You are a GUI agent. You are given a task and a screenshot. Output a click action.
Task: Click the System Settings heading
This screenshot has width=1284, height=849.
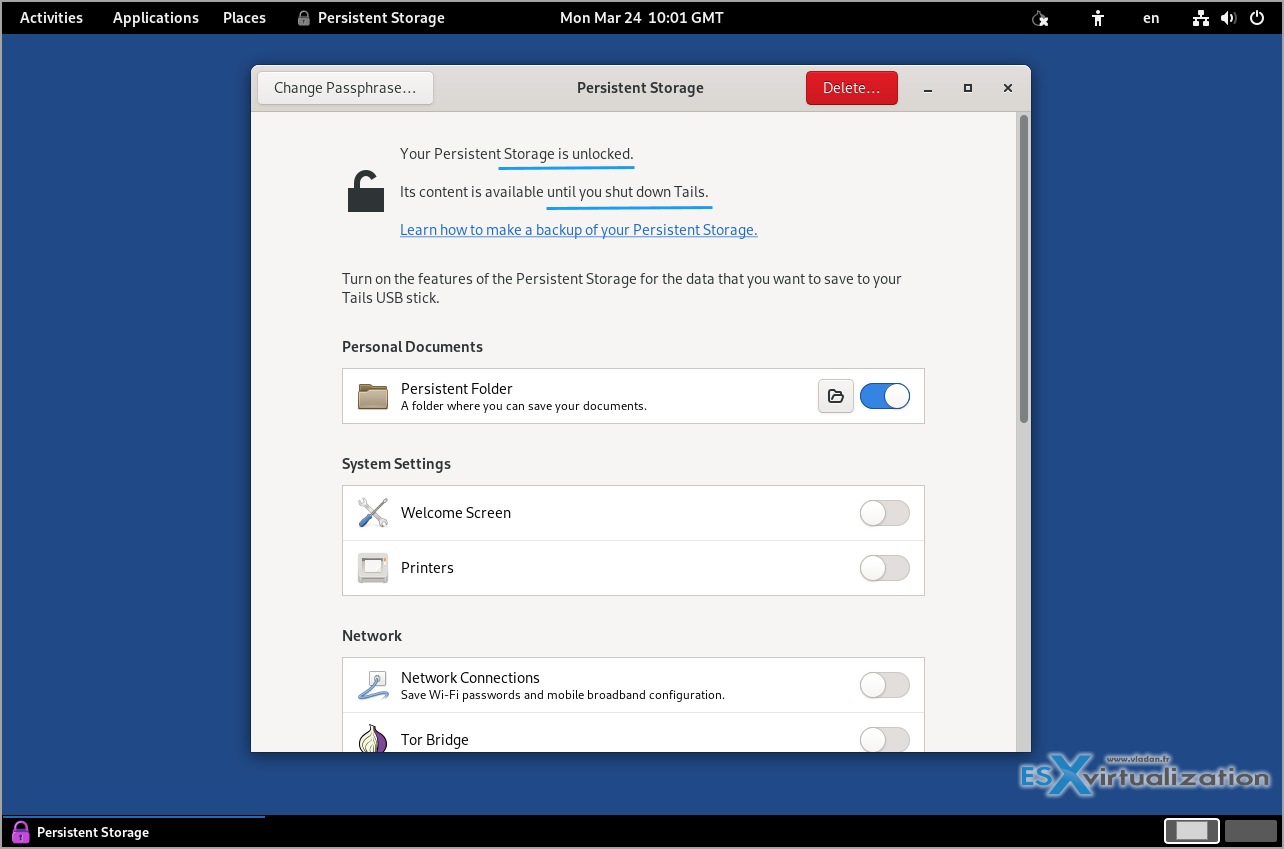tap(396, 464)
